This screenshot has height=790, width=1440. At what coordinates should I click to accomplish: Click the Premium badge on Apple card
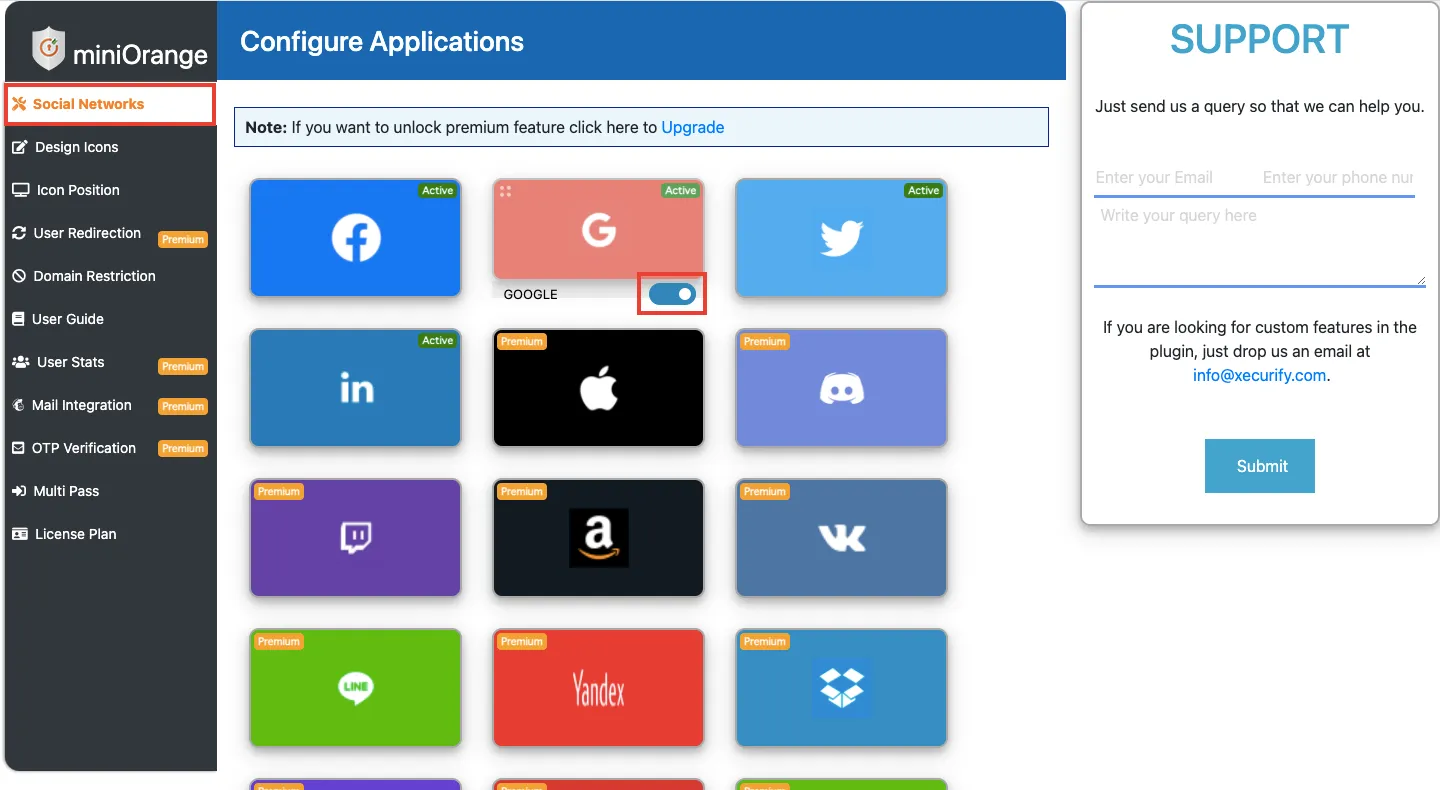(x=521, y=341)
